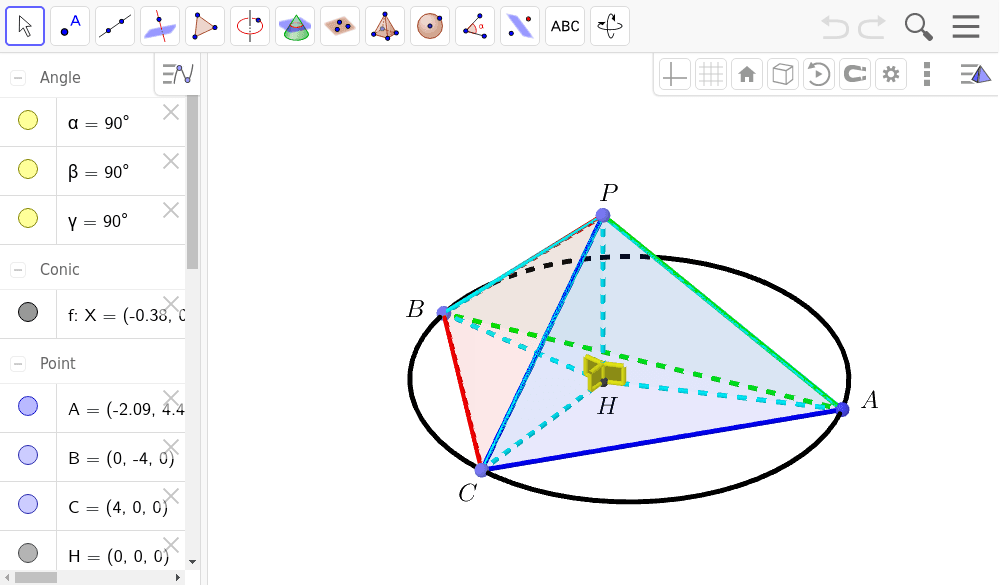1000x587 pixels.
Task: Delete the point B entry
Action: 171,447
